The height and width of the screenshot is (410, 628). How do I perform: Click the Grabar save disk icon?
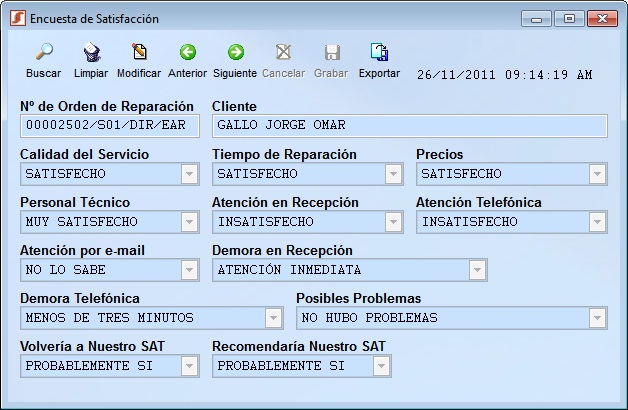(x=331, y=53)
